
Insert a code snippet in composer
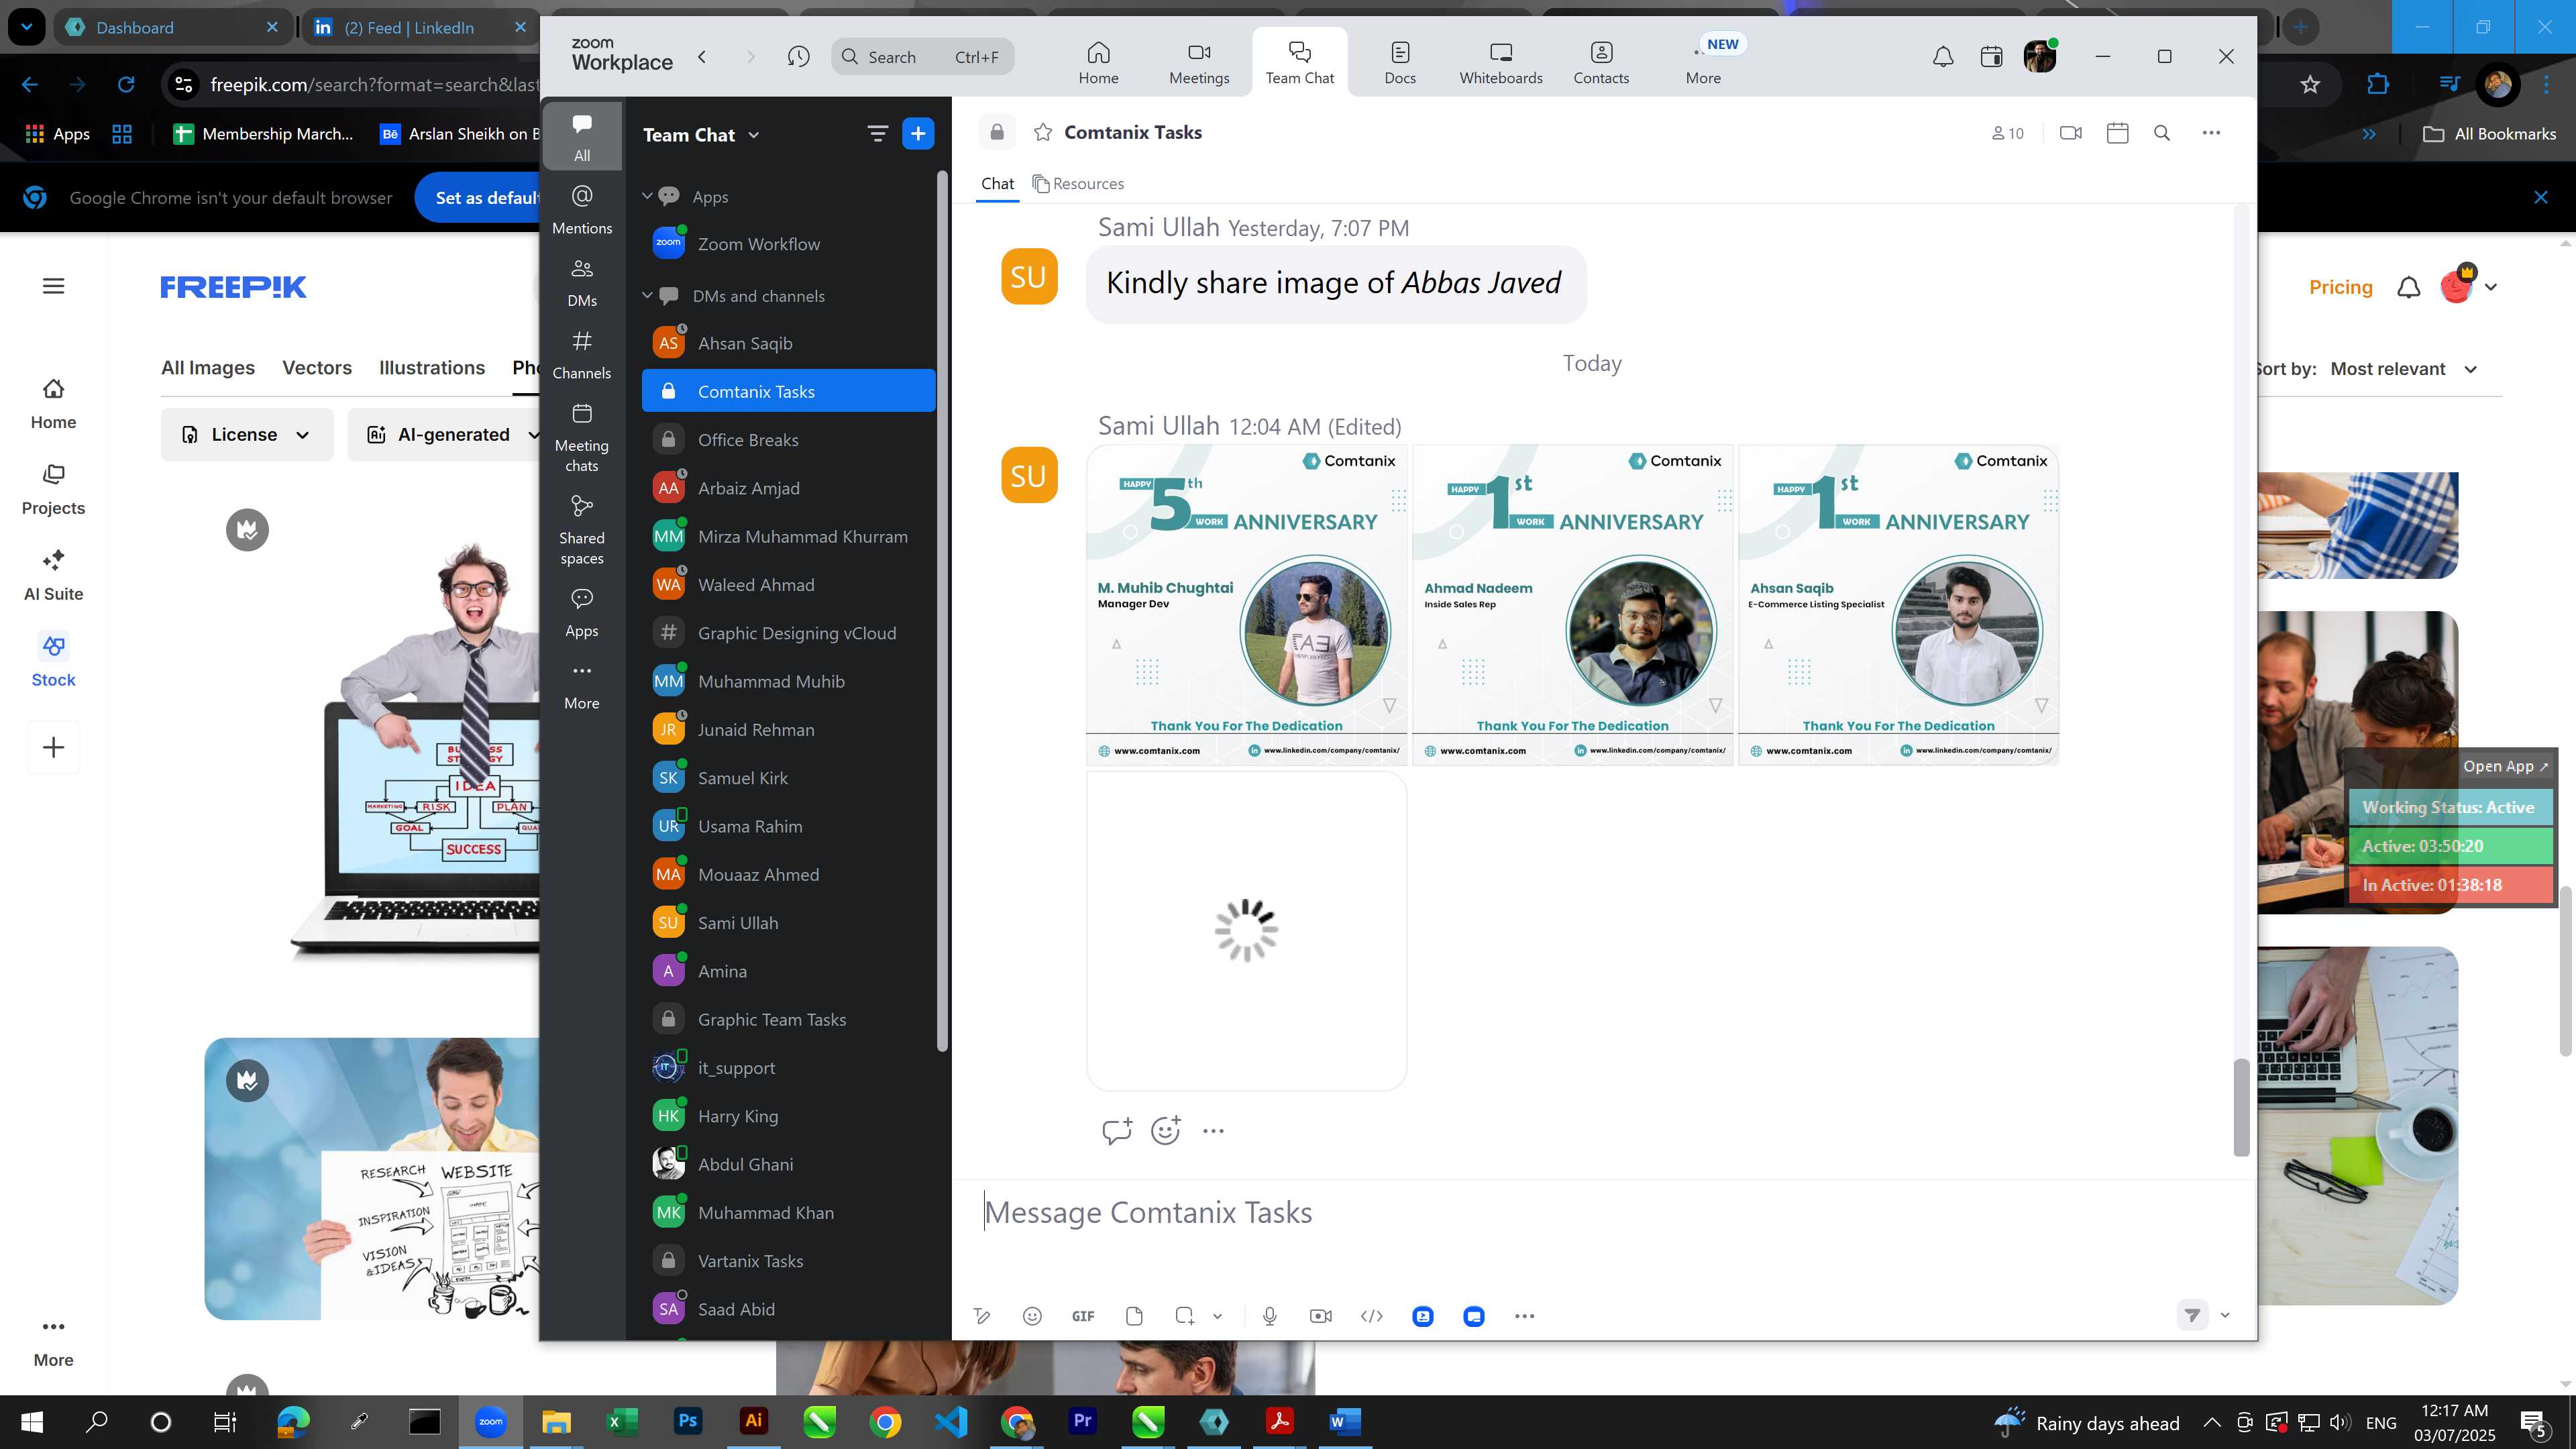[1372, 1316]
